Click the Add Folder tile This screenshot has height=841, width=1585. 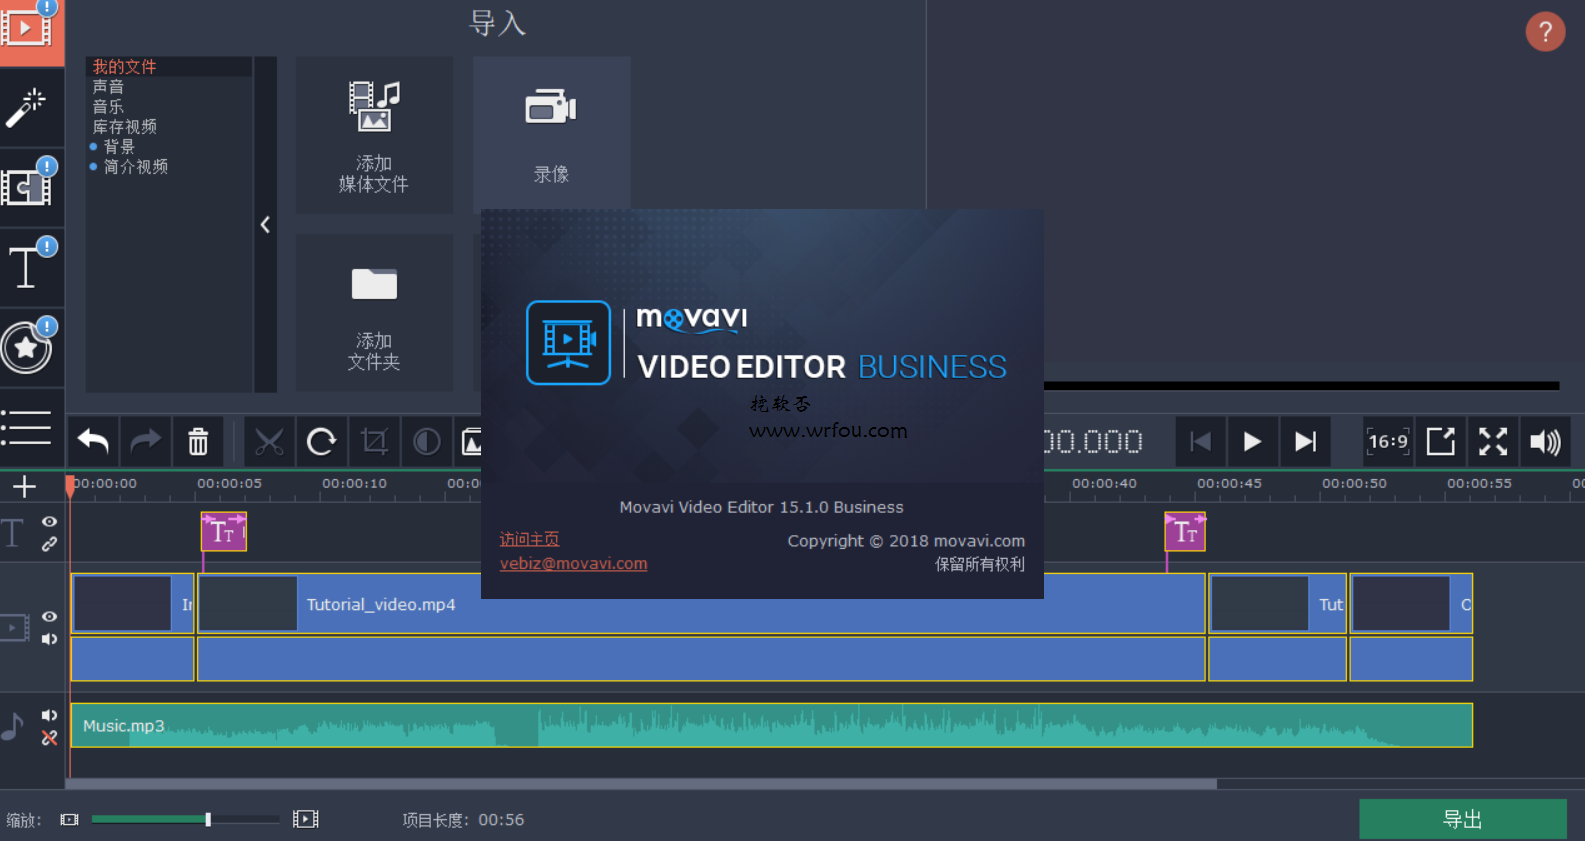[x=374, y=313]
